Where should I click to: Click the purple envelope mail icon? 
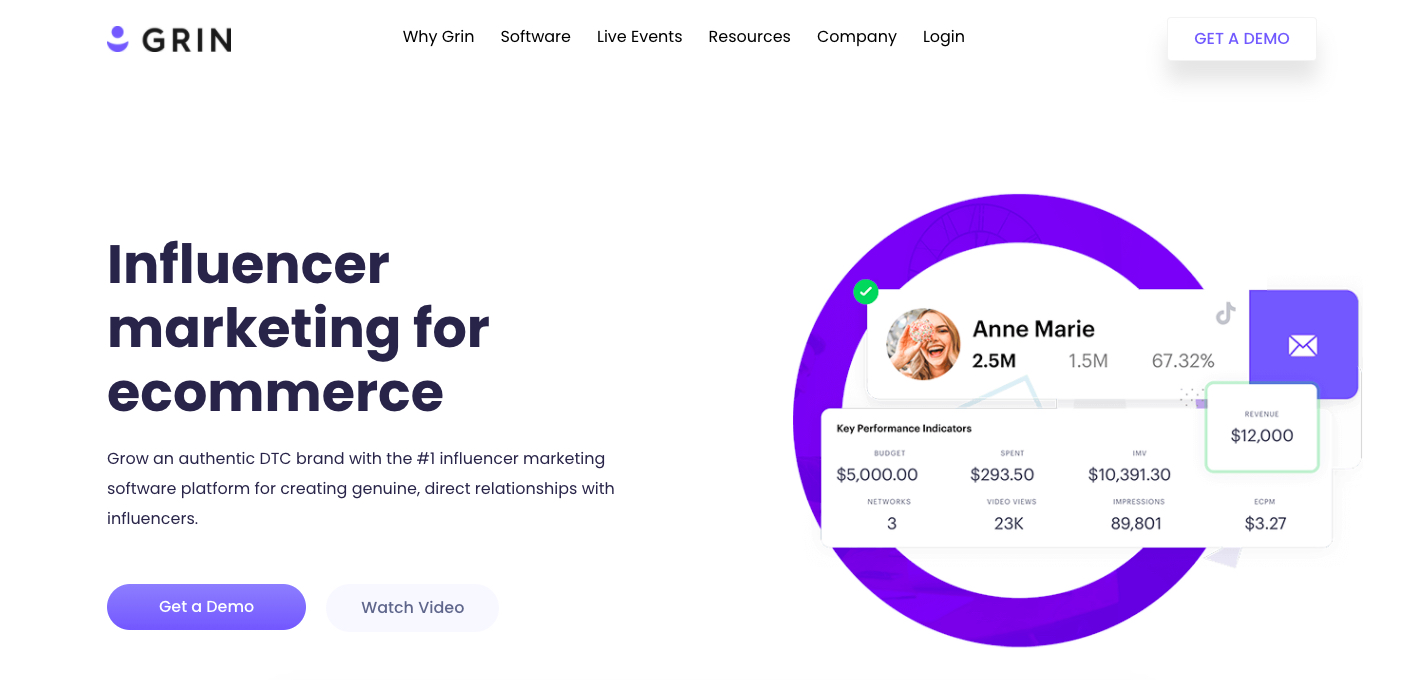[x=1303, y=346]
